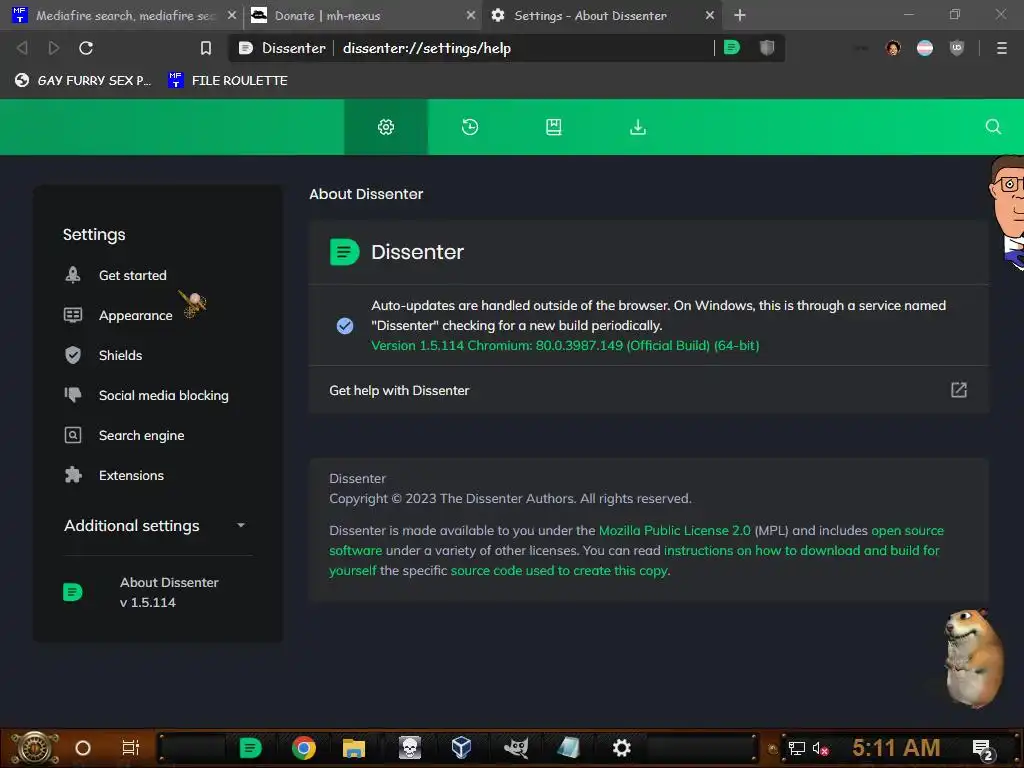Open the uBlock Origin extension icon

(x=957, y=48)
